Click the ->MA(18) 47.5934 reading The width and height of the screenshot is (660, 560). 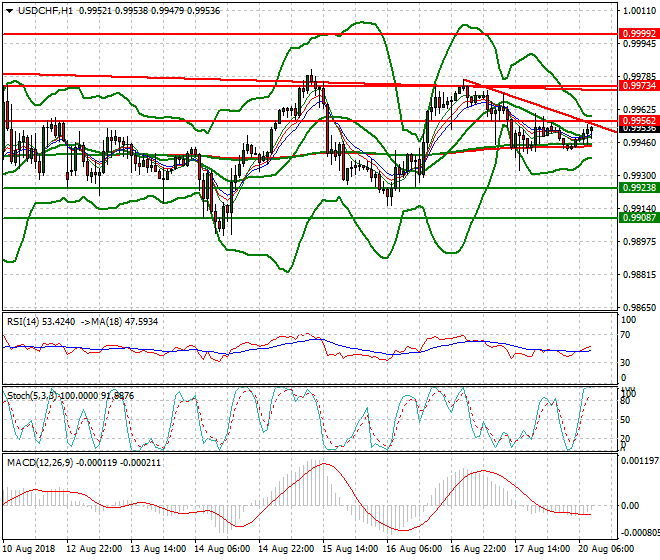(x=120, y=322)
